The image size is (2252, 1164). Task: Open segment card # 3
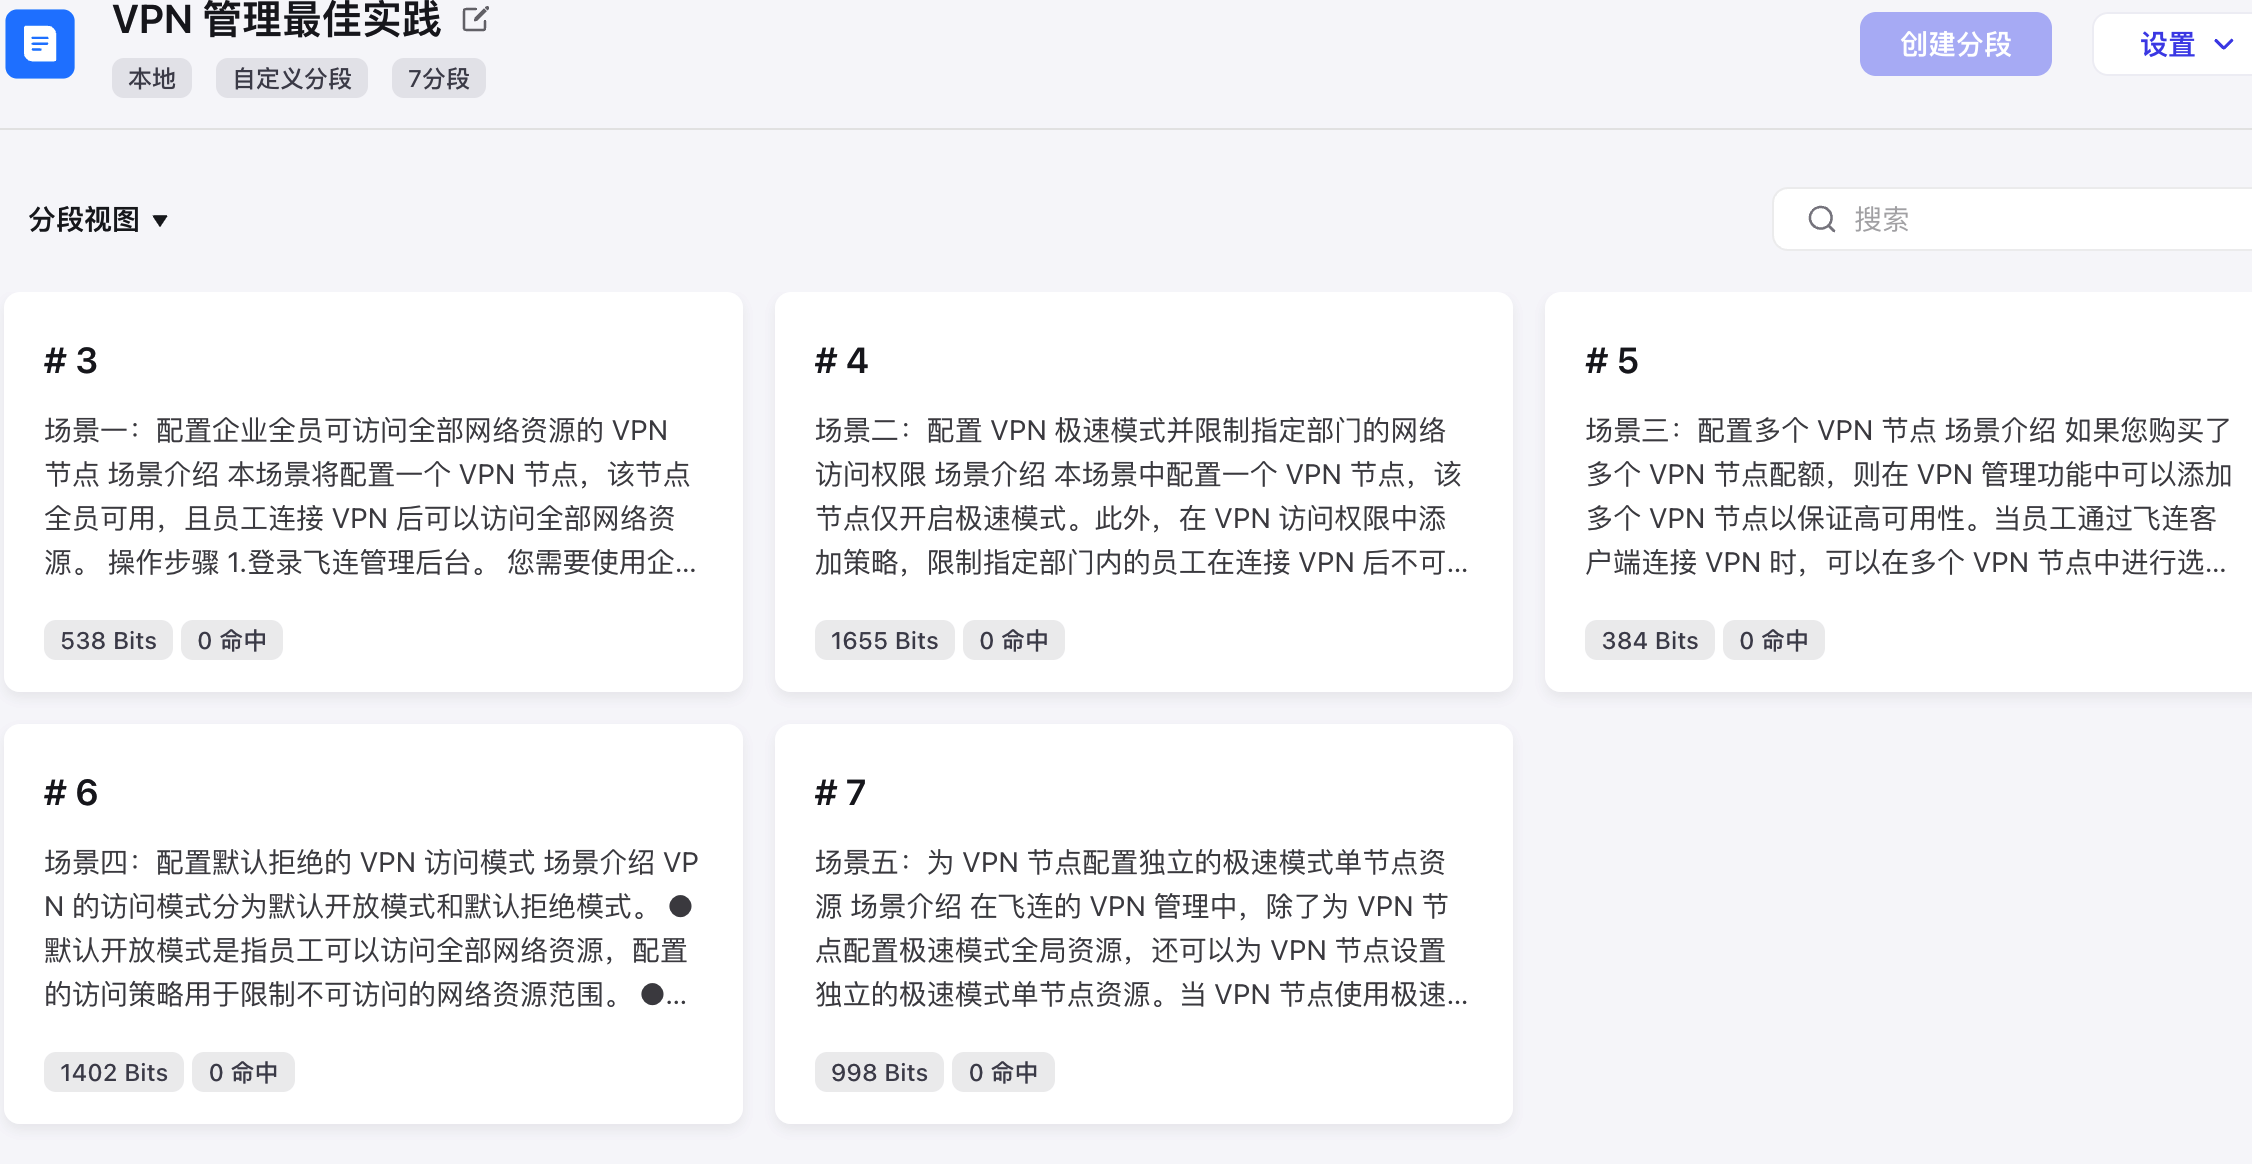coord(373,492)
